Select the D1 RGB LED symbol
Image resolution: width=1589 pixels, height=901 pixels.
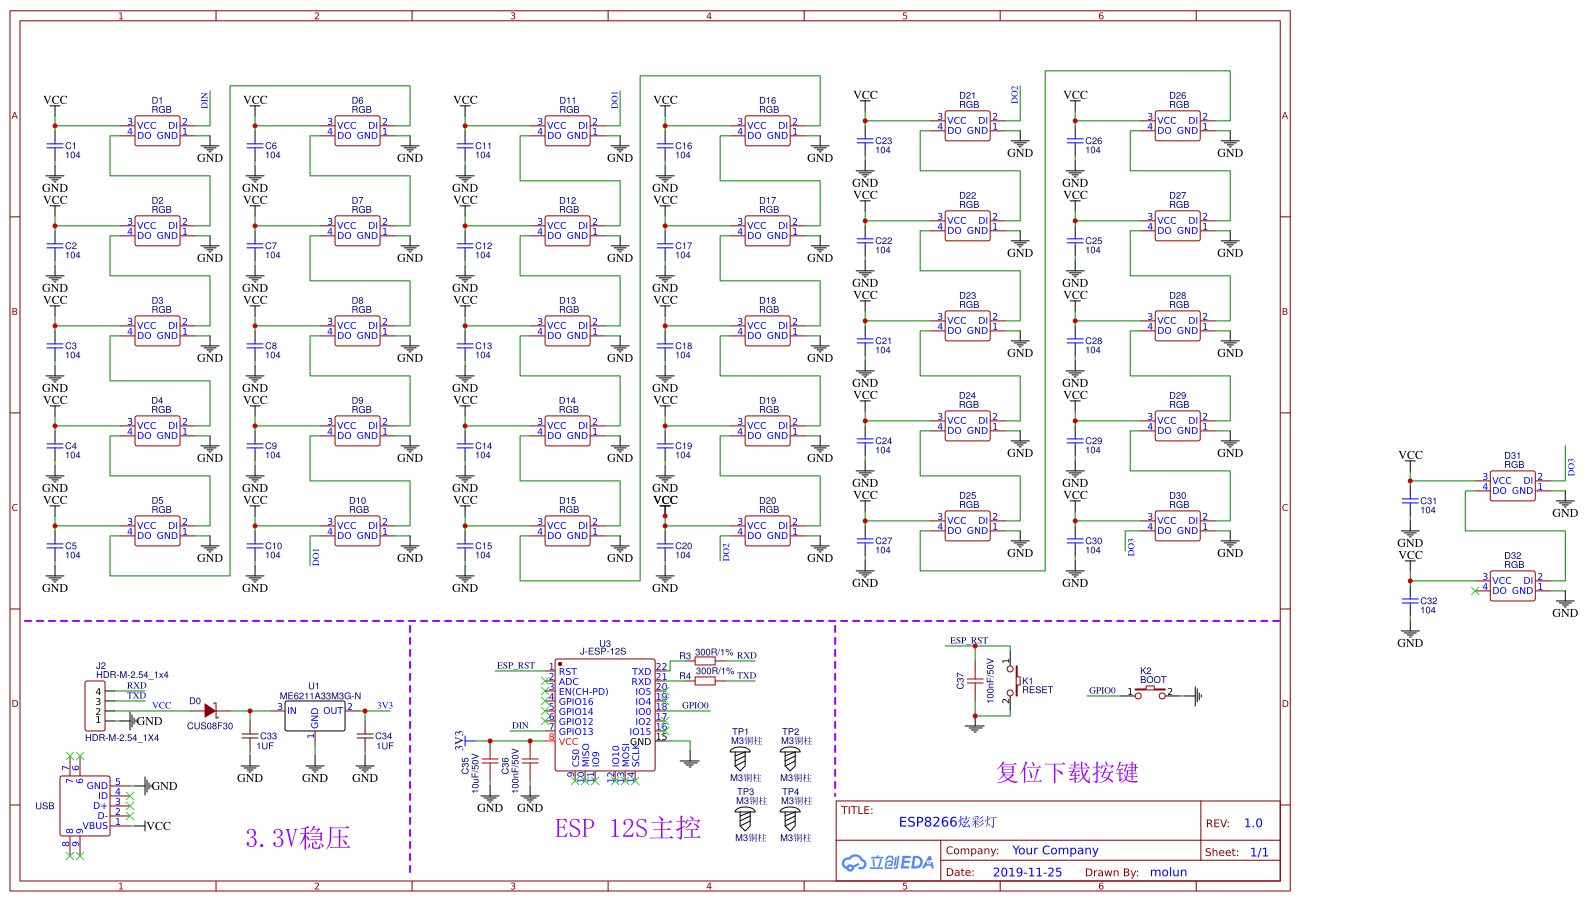click(158, 130)
